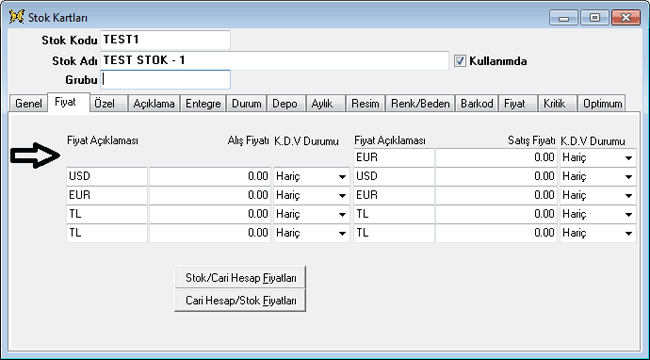
Task: Open the Aylık tab
Action: [325, 103]
